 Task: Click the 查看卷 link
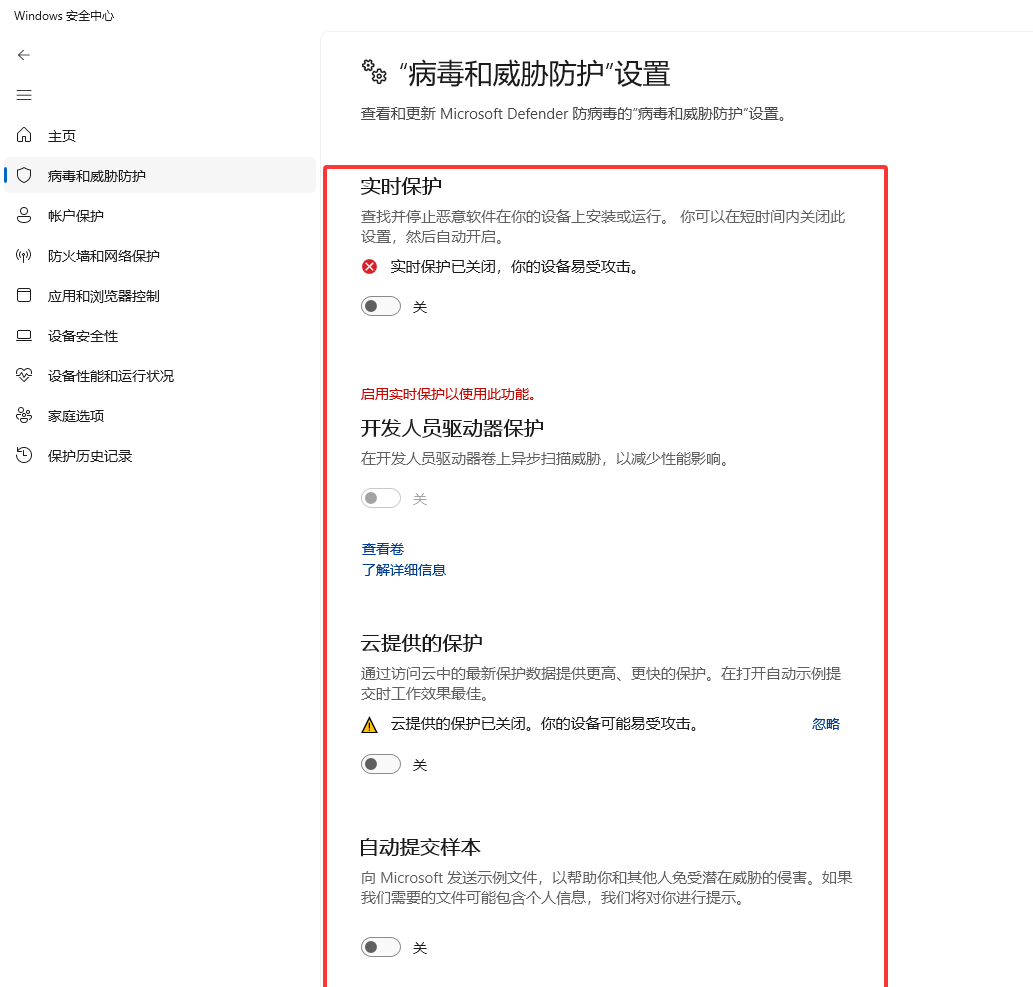[383, 549]
